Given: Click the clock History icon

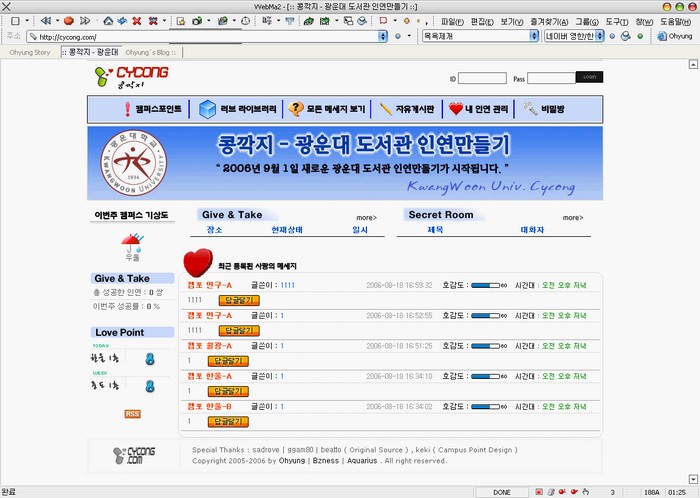Looking at the screenshot, I should pyautogui.click(x=246, y=21).
